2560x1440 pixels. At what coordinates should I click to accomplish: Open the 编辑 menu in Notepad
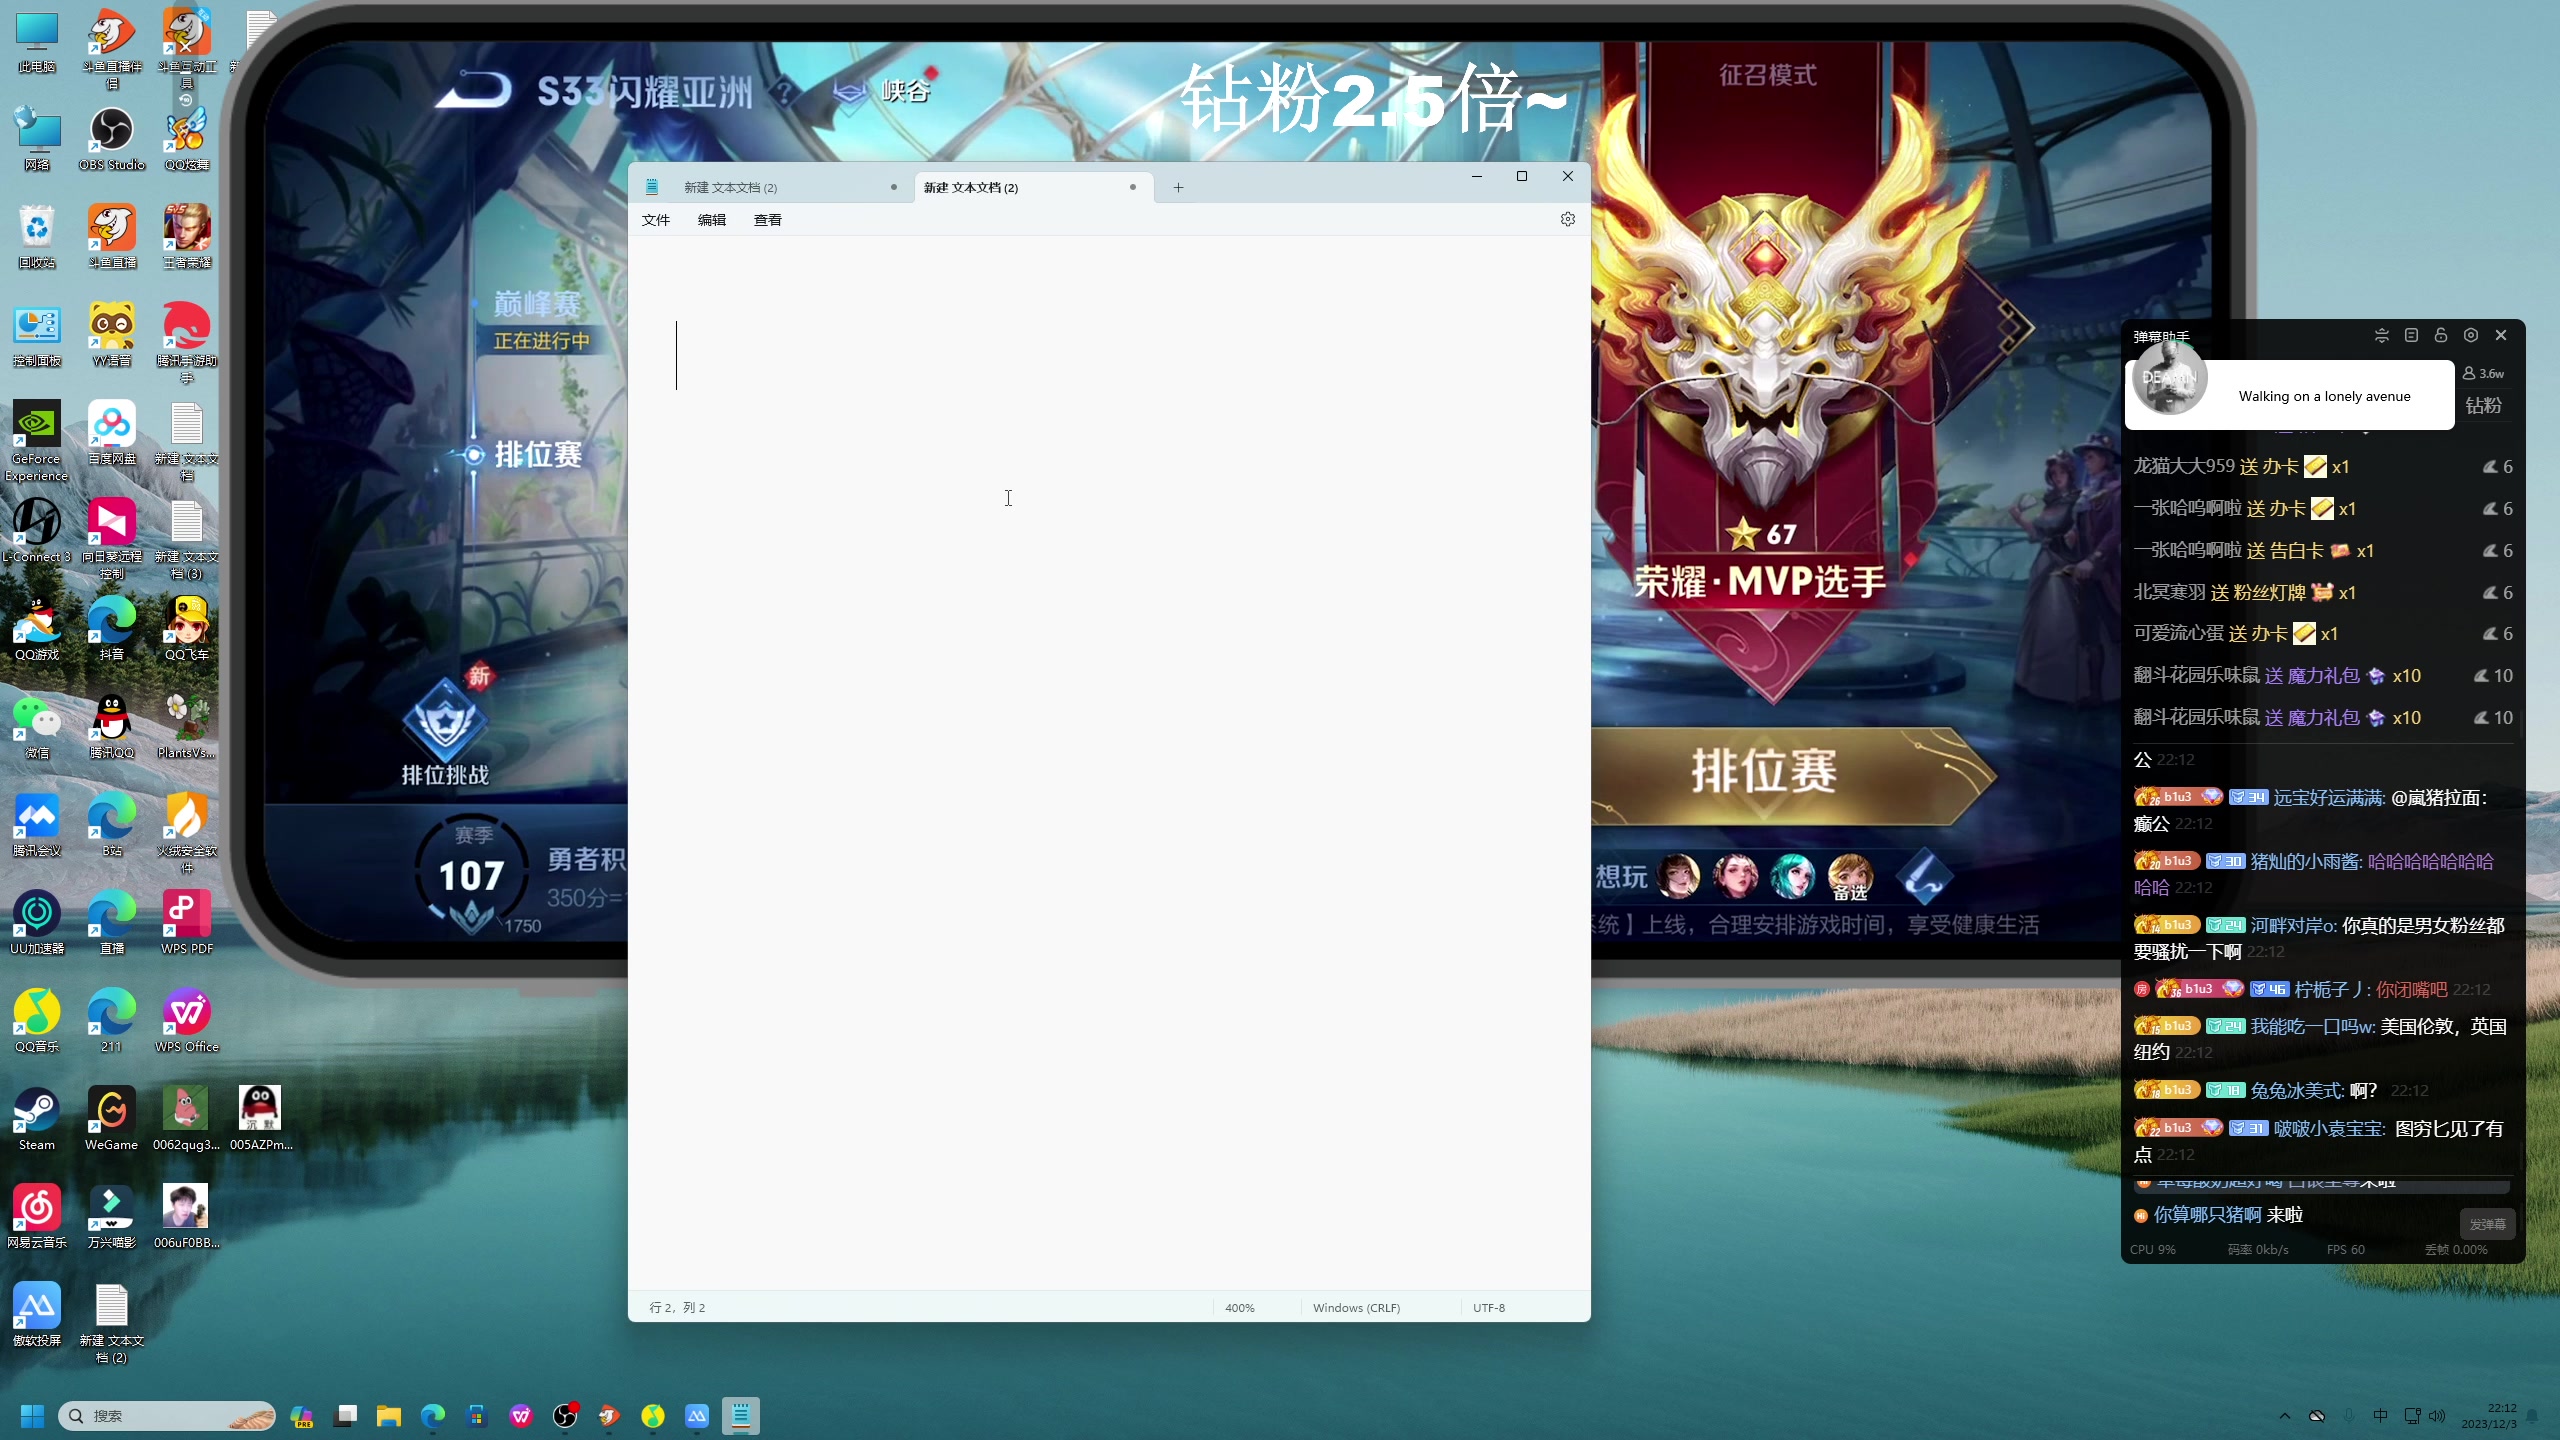click(711, 219)
